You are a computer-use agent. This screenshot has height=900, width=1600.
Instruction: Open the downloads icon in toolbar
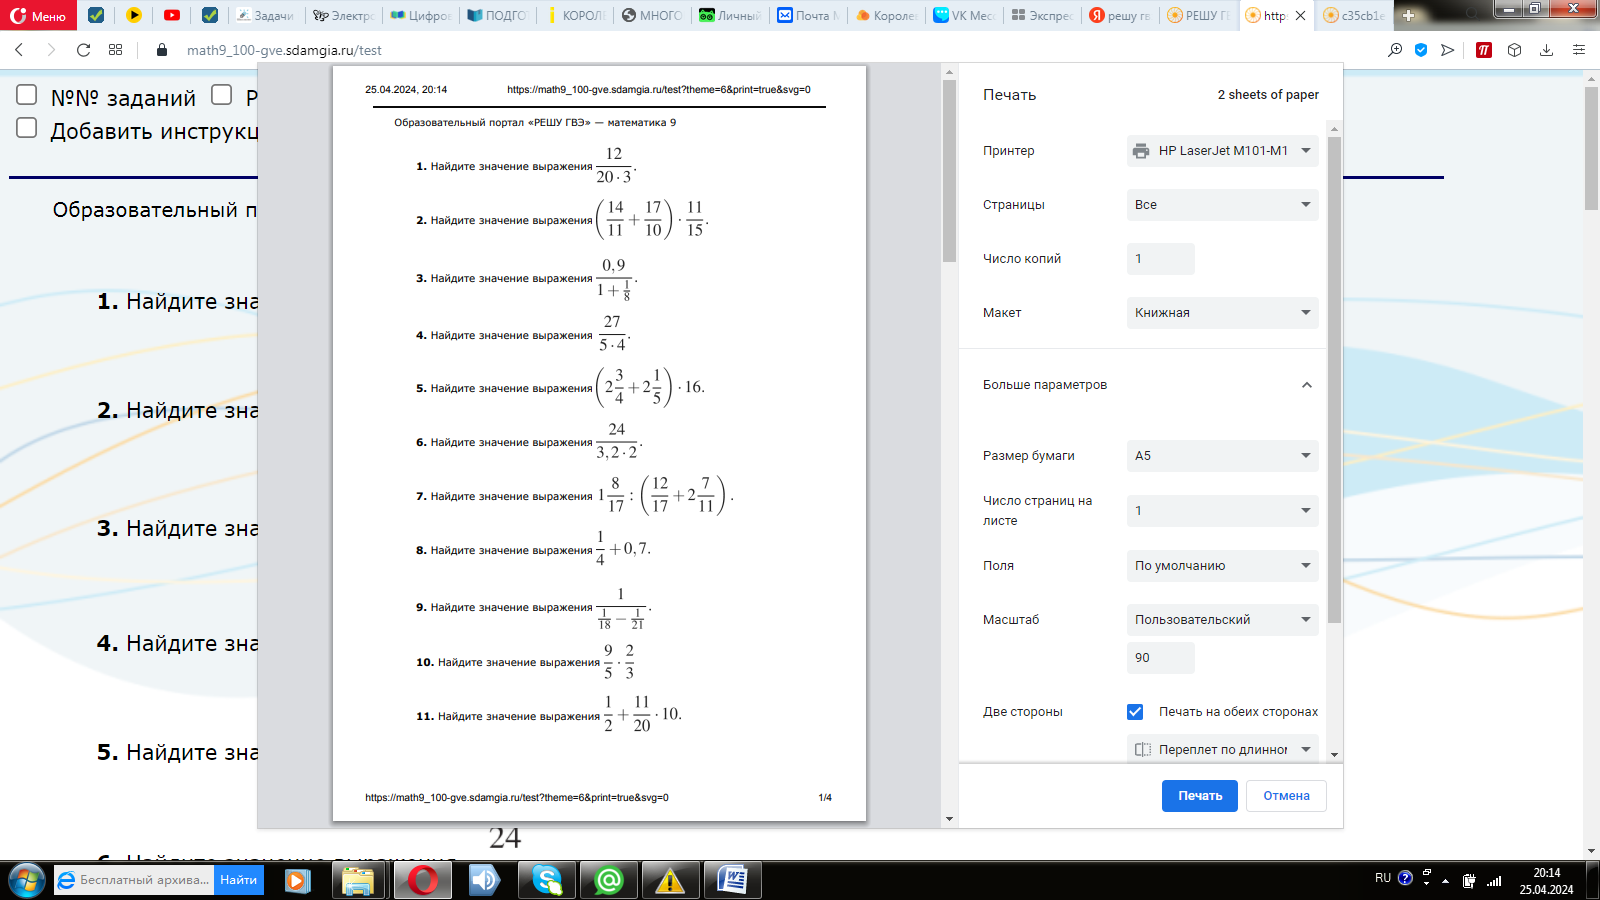pyautogui.click(x=1546, y=50)
